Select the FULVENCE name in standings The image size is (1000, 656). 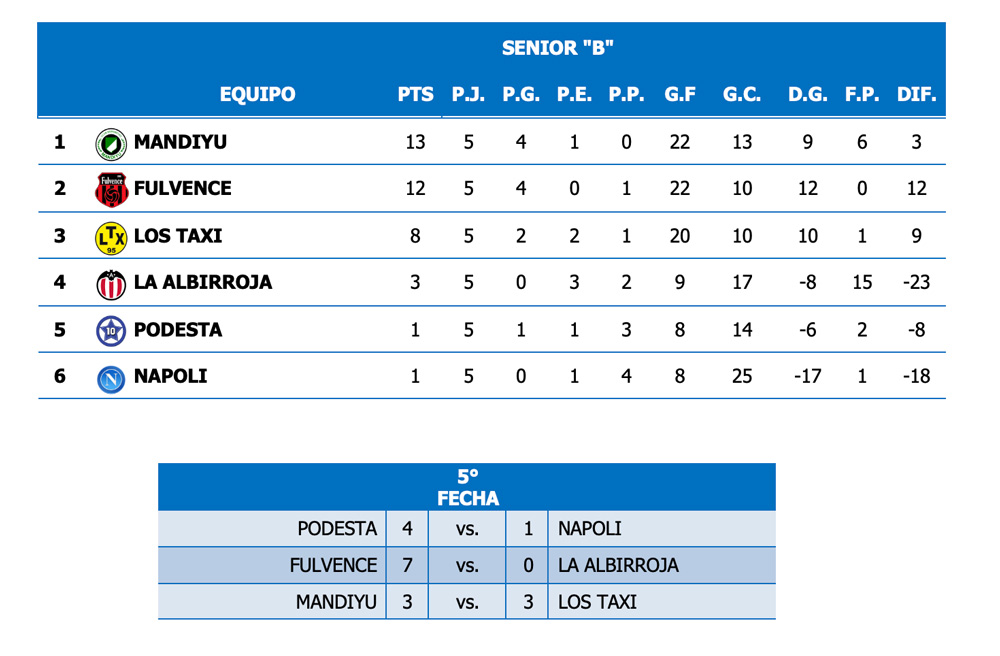click(x=182, y=188)
